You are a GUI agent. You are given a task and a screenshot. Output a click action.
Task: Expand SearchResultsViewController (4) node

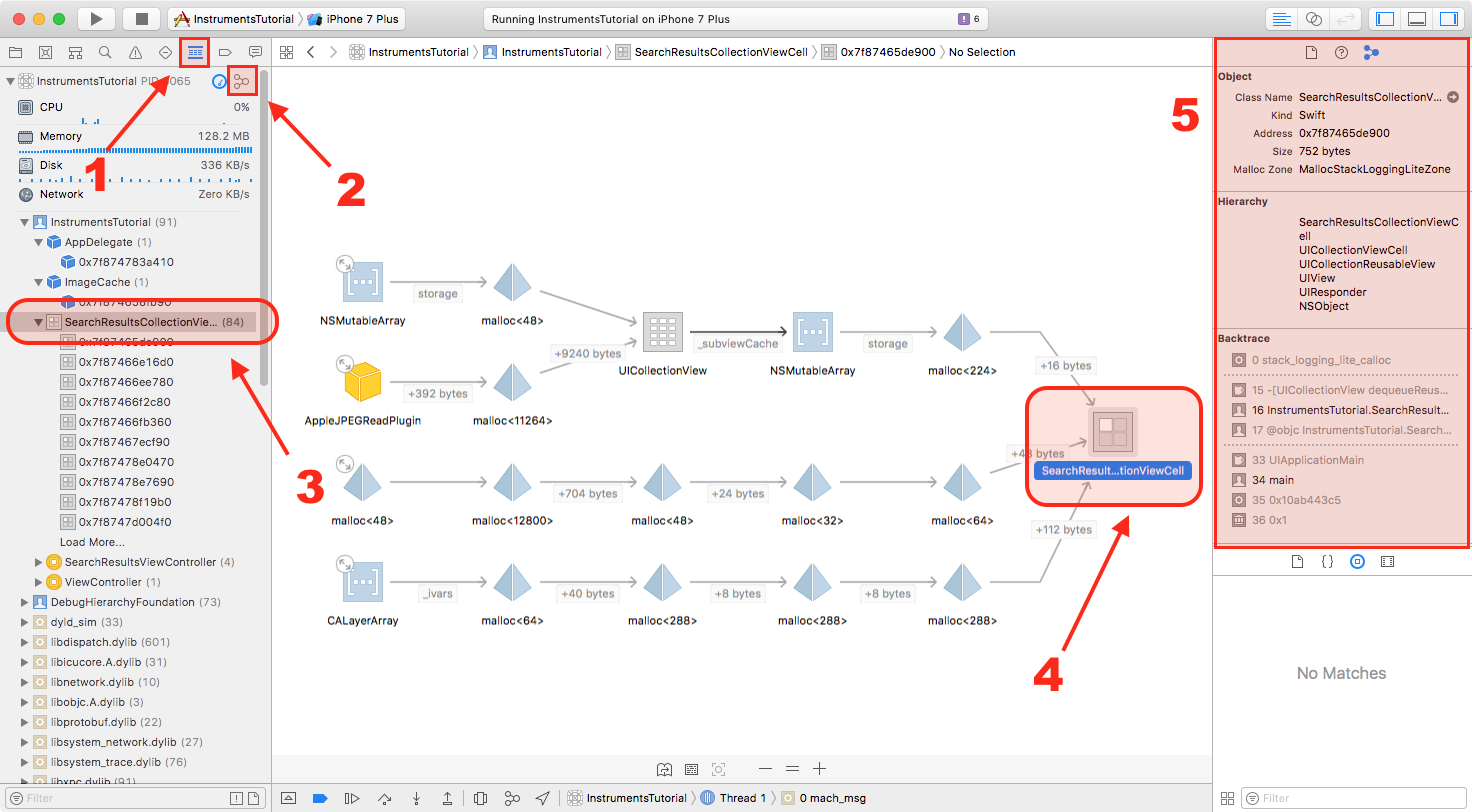[39, 562]
